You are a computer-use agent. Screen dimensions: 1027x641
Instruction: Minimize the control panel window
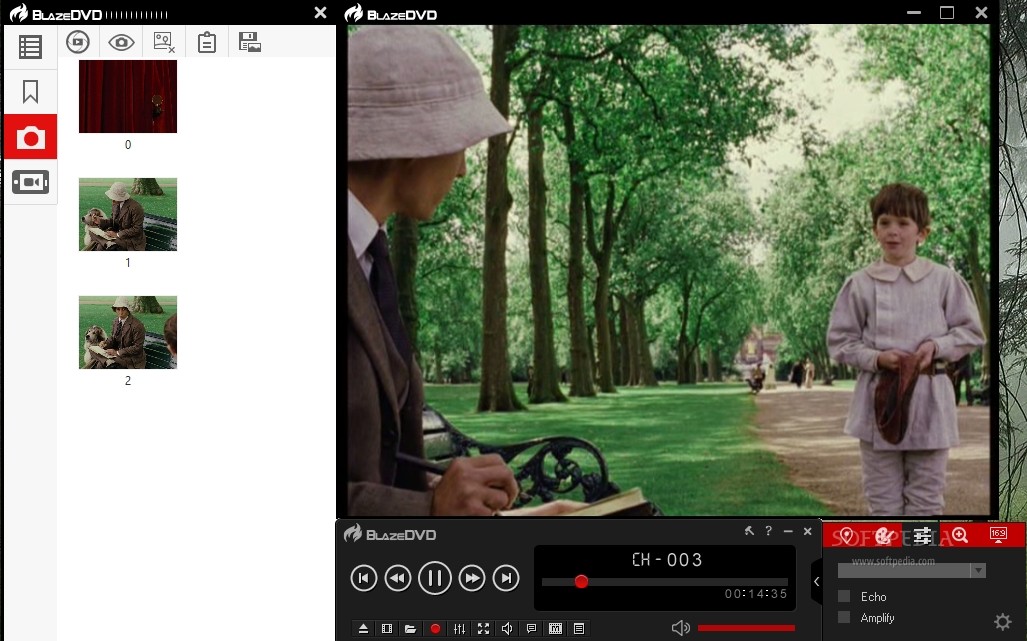coord(788,531)
